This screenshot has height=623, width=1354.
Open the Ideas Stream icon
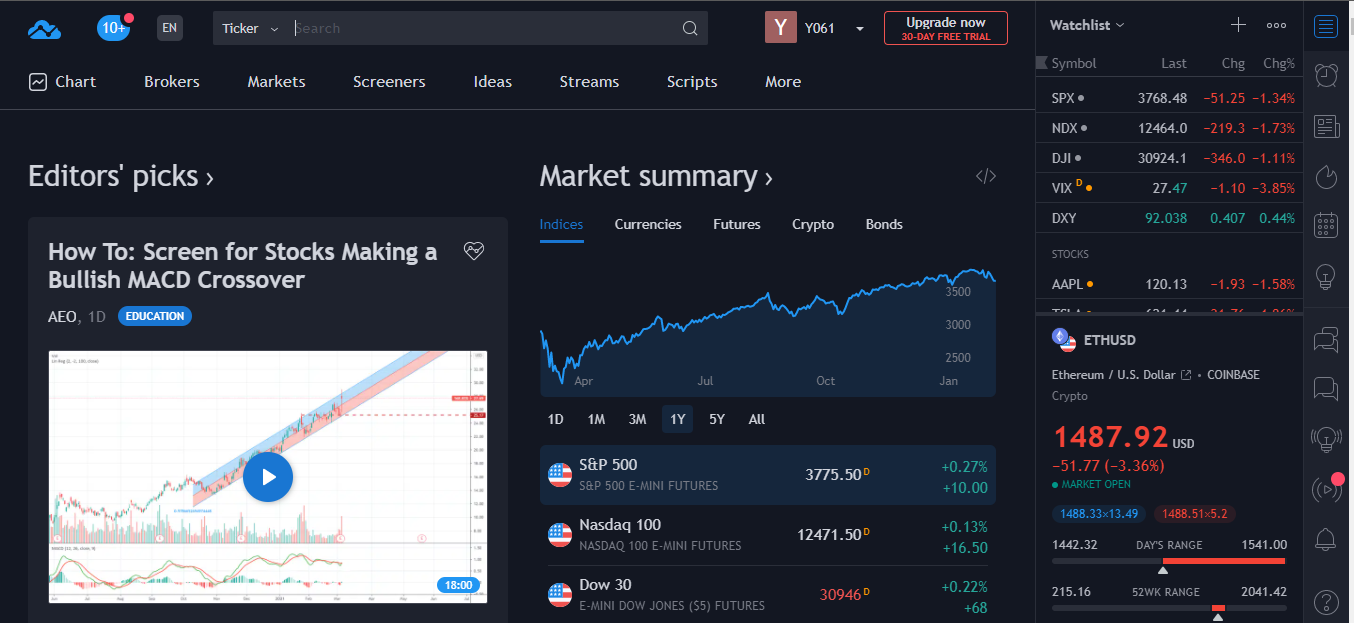[x=1326, y=438]
